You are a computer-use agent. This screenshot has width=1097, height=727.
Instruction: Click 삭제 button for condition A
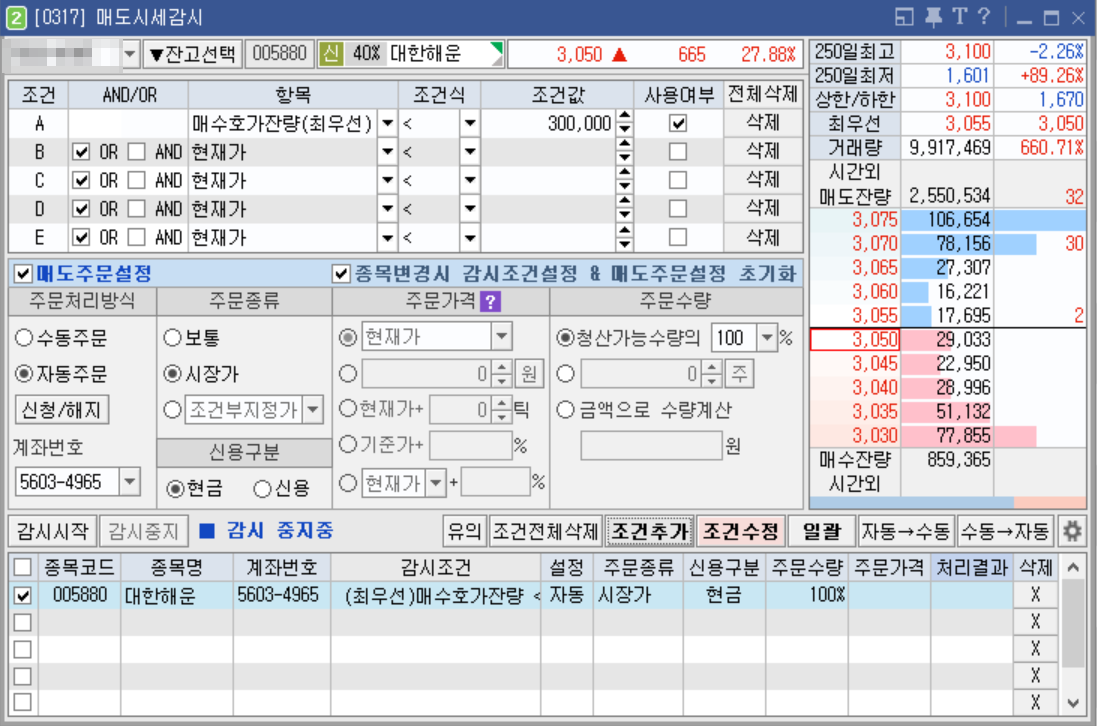coord(763,123)
